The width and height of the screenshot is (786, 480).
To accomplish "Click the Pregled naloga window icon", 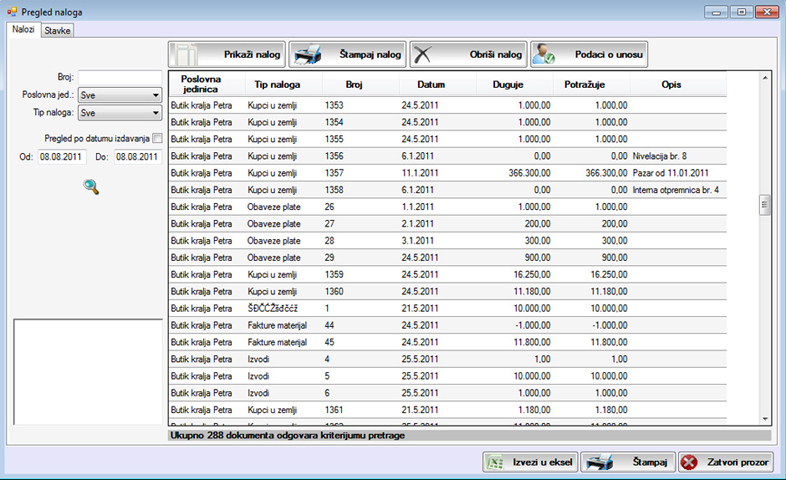I will tap(12, 11).
